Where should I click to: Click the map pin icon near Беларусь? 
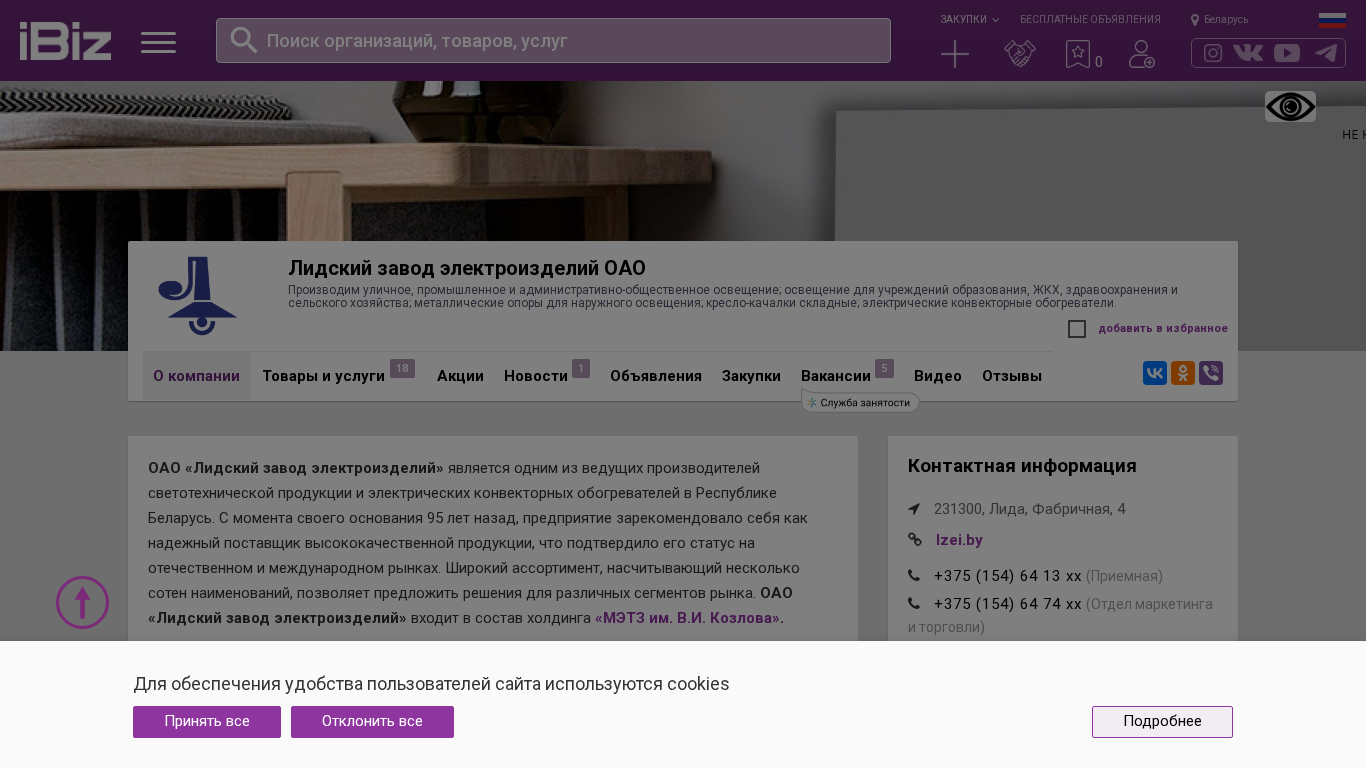click(x=1195, y=20)
